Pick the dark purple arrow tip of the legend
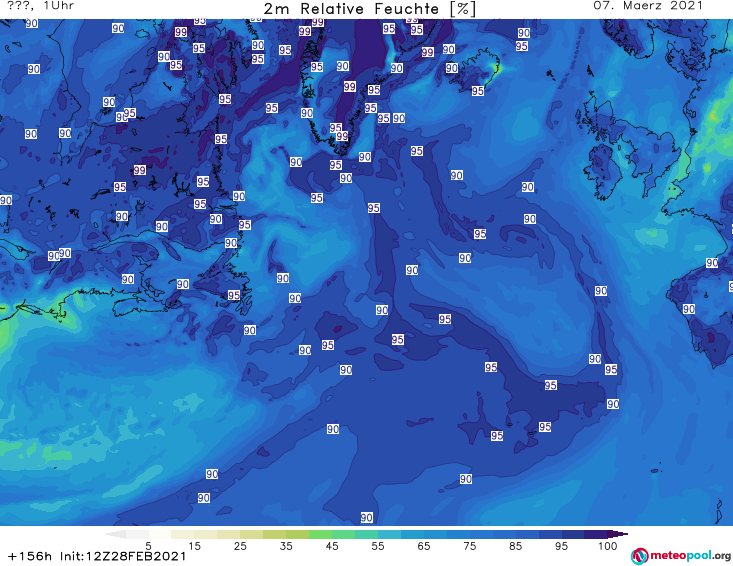This screenshot has height=566, width=733. tap(618, 534)
